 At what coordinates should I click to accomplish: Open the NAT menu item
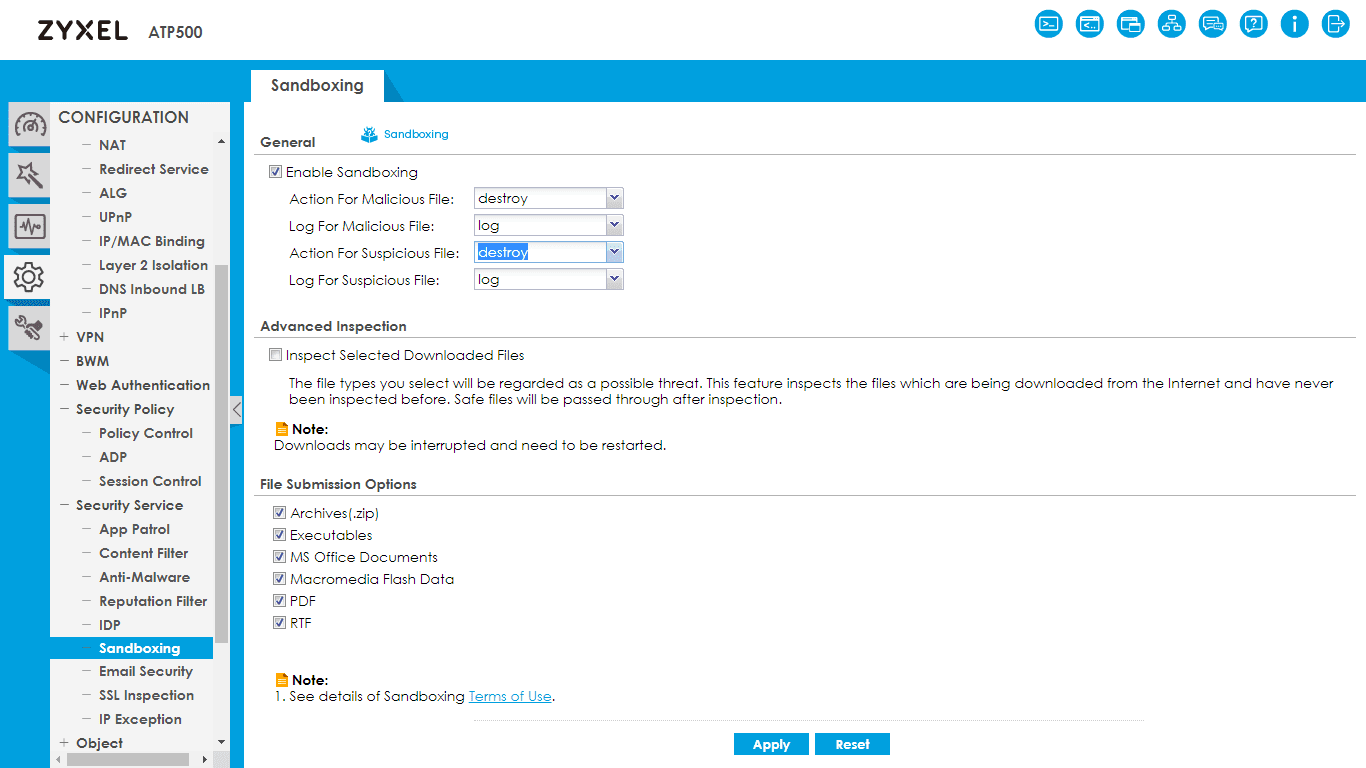[113, 145]
